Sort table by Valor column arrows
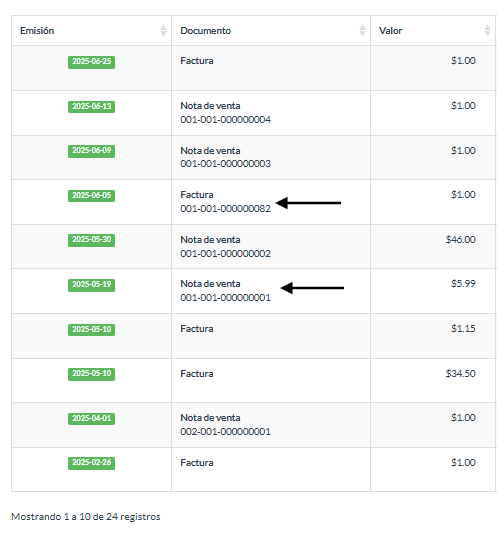Screen dimensions: 497x536 pos(487,31)
